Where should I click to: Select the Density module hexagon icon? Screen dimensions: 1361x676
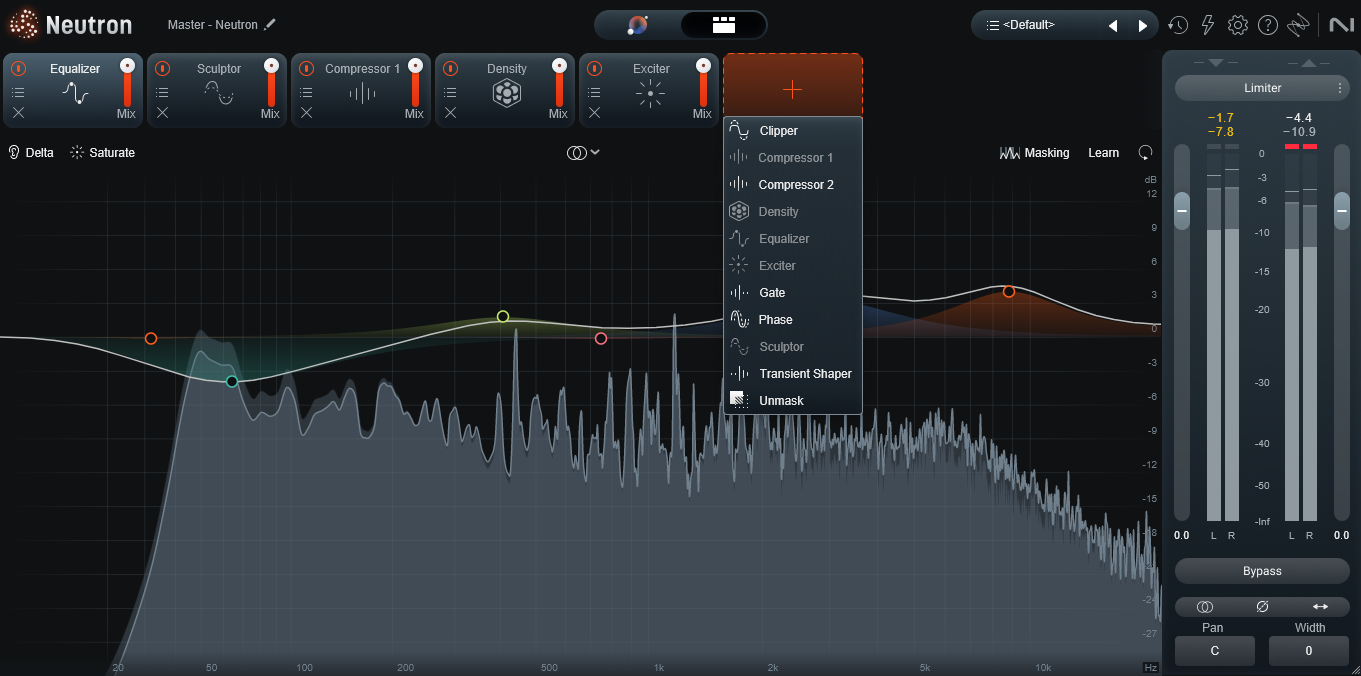coord(507,94)
